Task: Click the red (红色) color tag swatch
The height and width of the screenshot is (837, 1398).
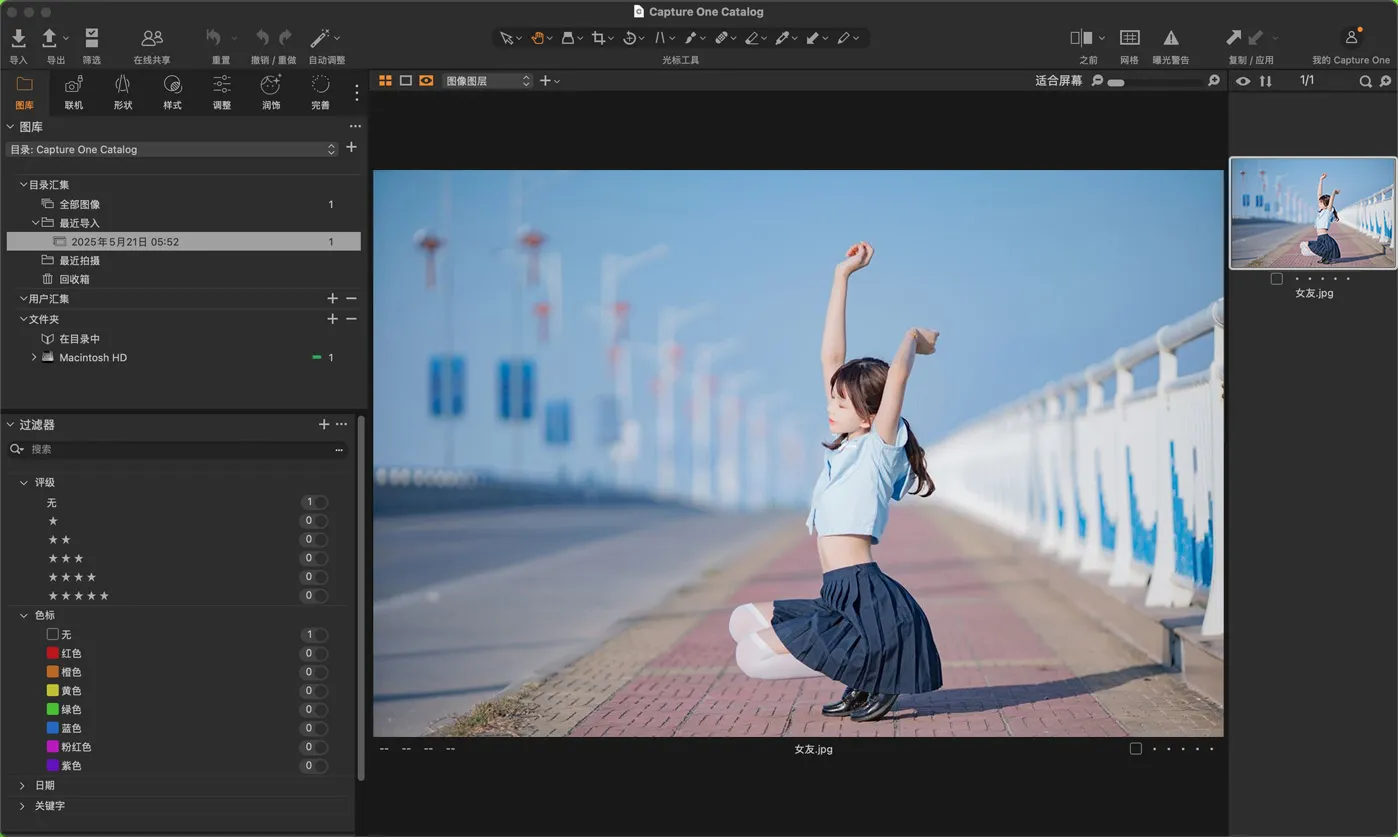Action: point(53,653)
